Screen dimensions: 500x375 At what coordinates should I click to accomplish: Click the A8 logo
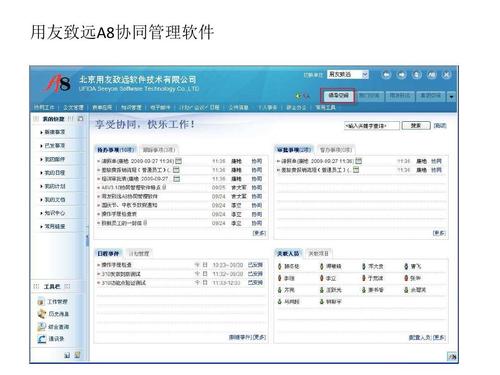(x=58, y=83)
